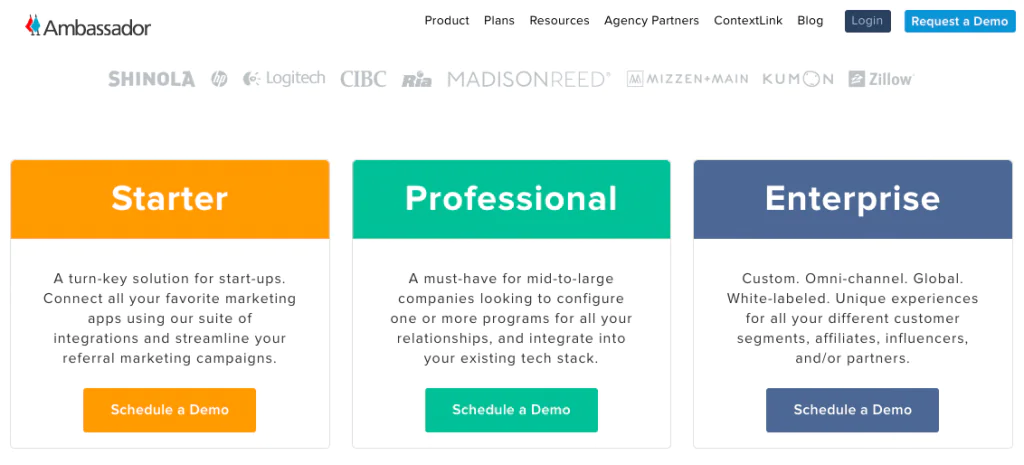Viewport: 1024px width, 465px height.
Task: Click the CIBC logo
Action: (x=363, y=79)
